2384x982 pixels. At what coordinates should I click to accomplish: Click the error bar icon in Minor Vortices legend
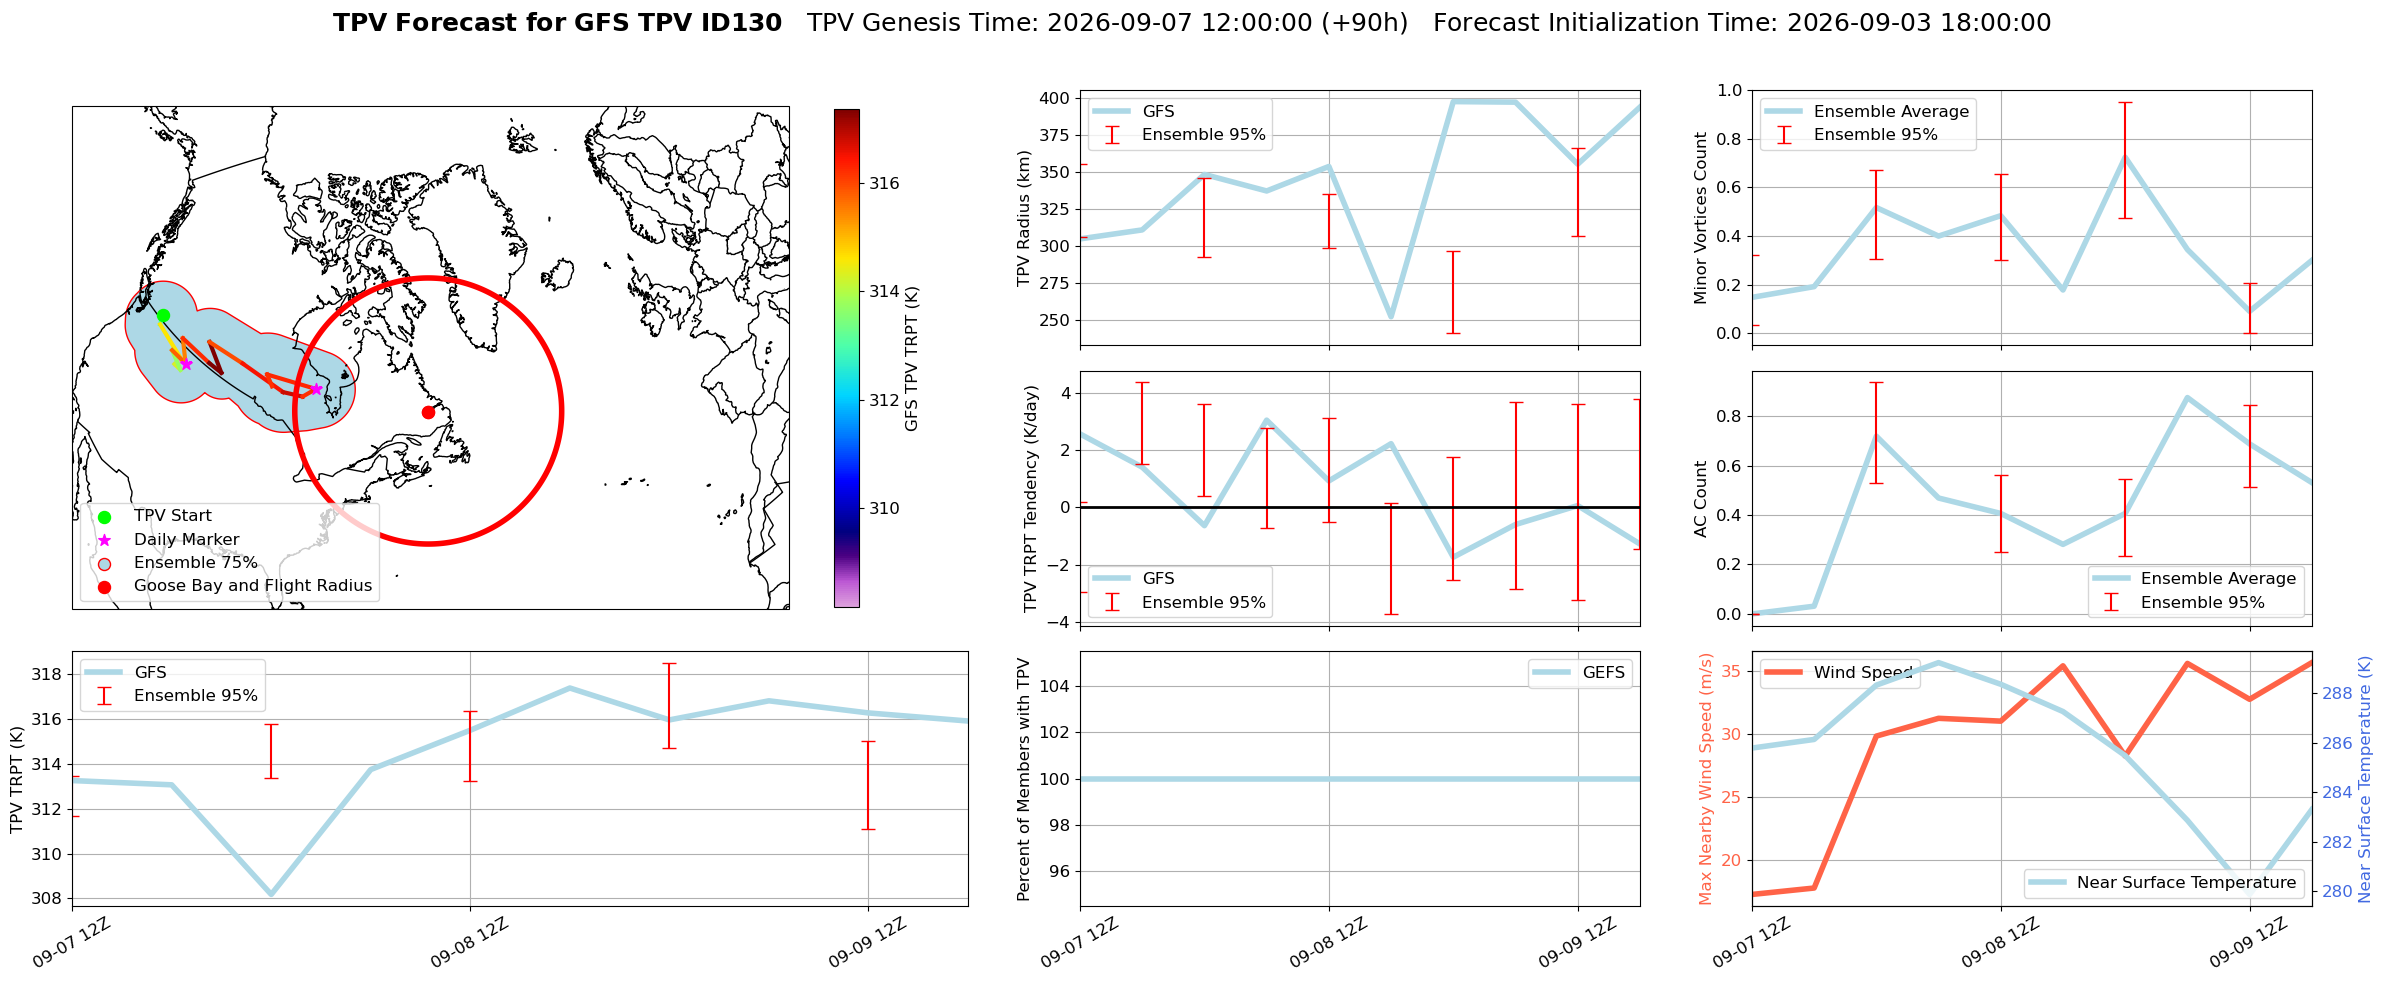pyautogui.click(x=1783, y=135)
